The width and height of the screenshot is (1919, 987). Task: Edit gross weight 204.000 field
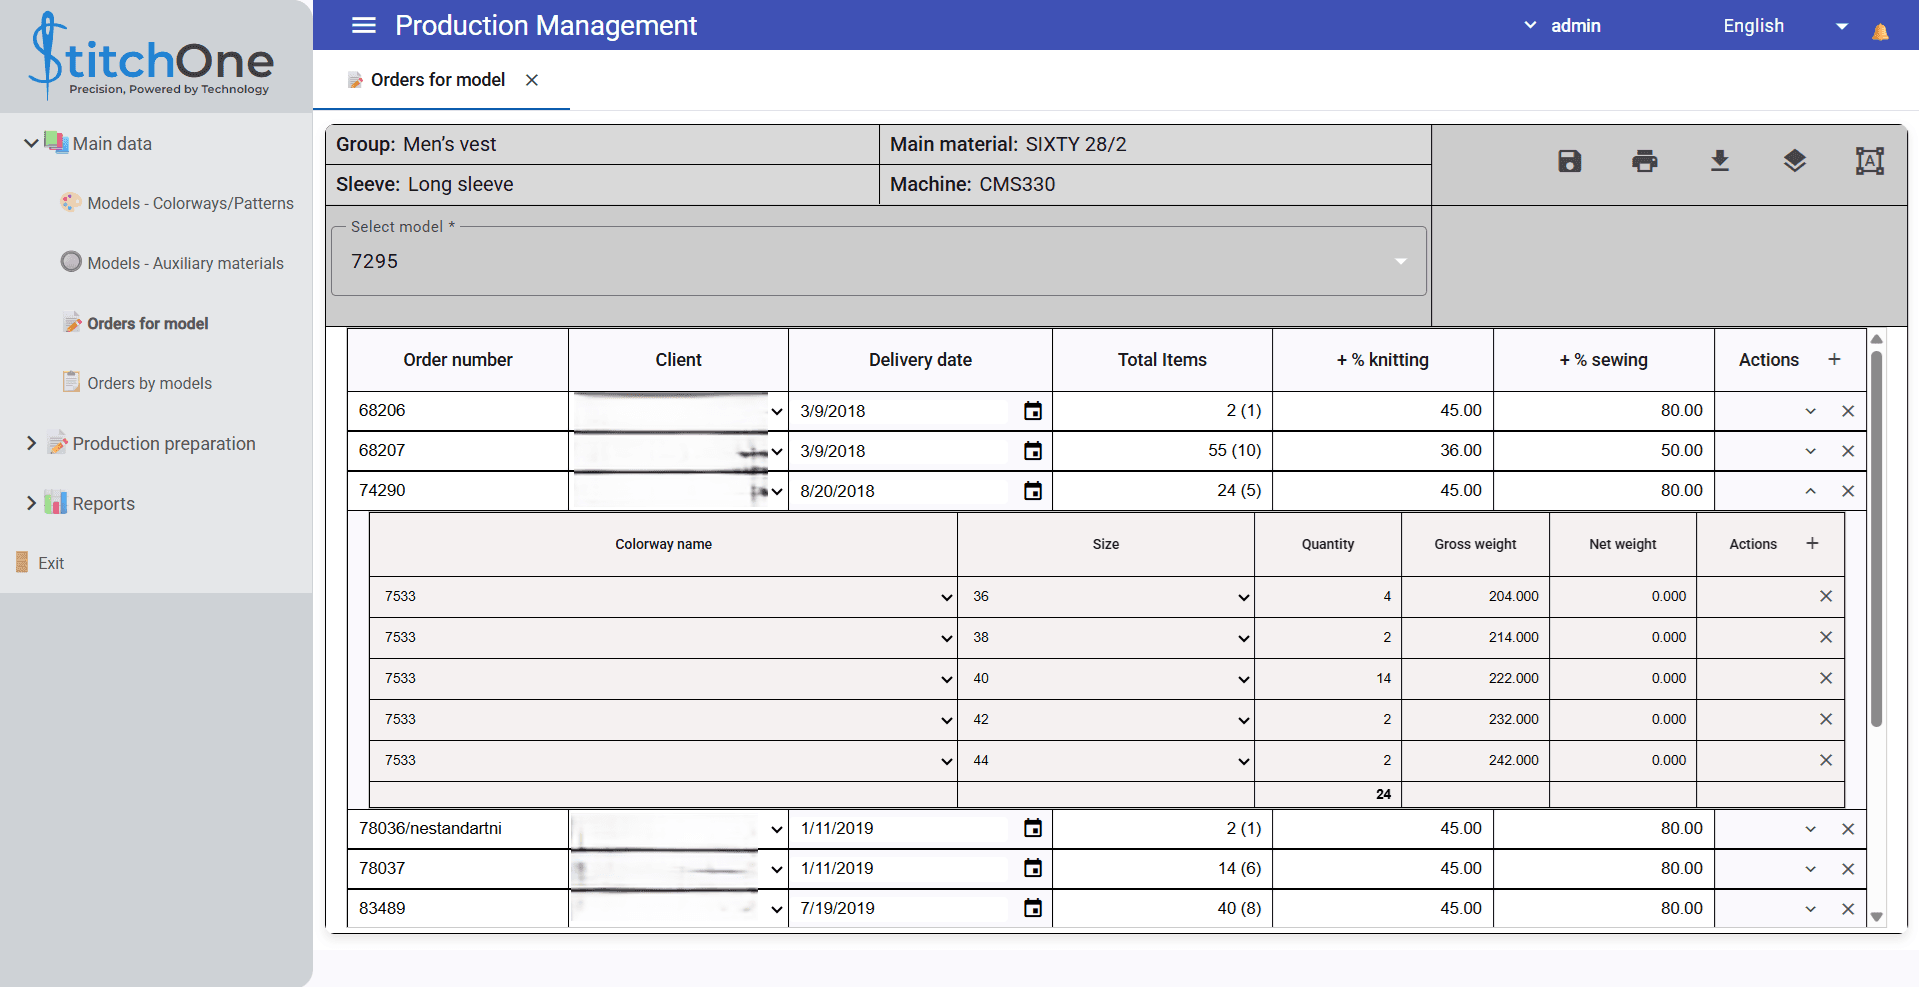click(1476, 596)
